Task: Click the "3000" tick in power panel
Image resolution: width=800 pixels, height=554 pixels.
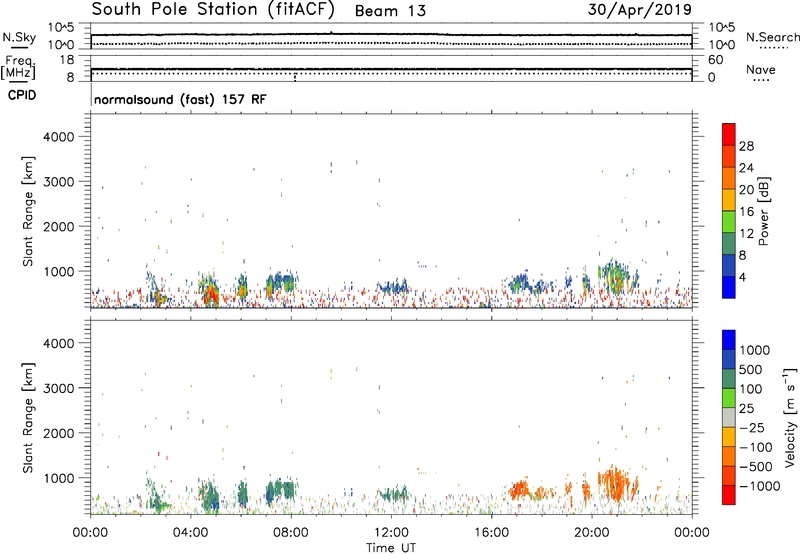Action: tap(58, 182)
